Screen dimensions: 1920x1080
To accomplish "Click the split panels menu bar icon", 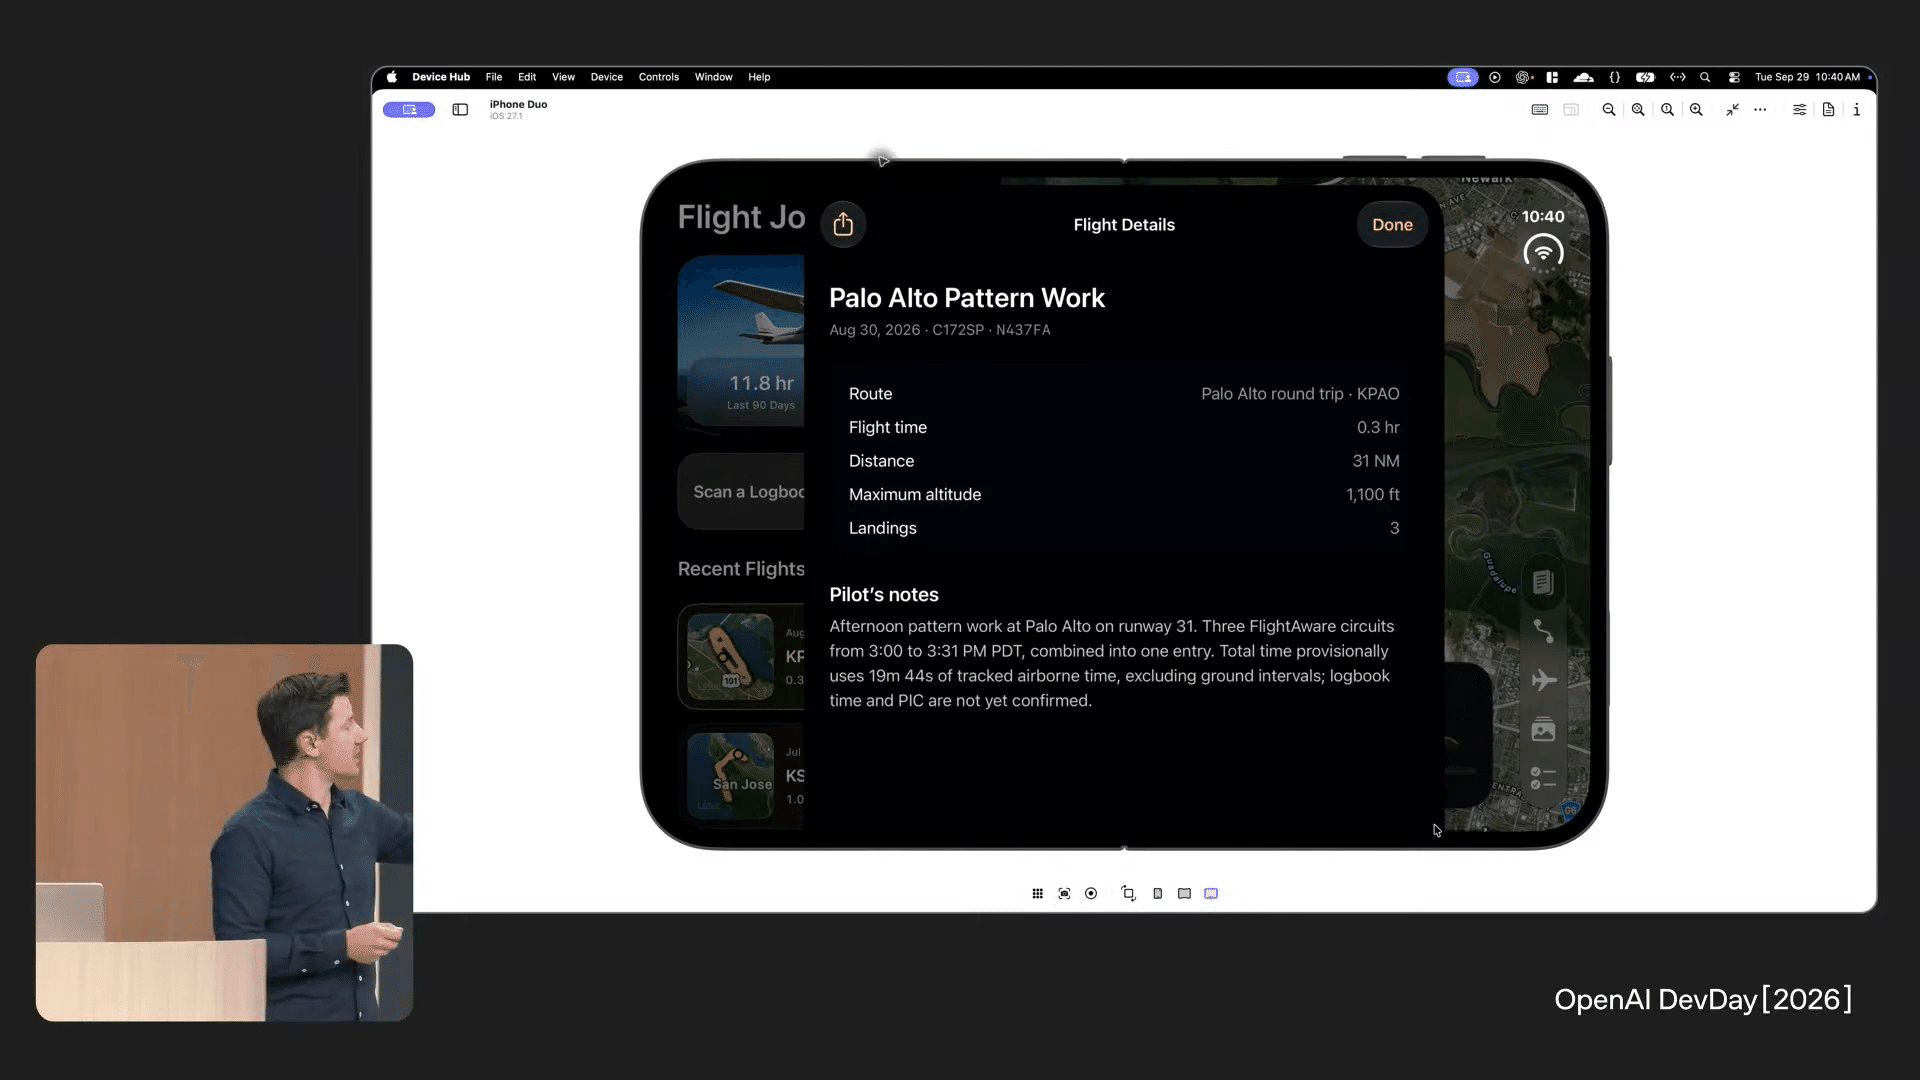I will 1552,77.
